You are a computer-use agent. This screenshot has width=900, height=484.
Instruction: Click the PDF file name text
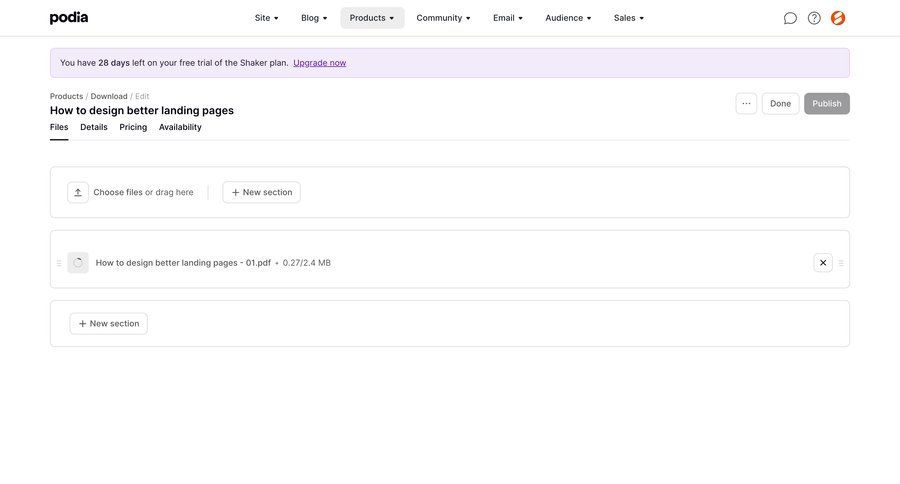[183, 263]
